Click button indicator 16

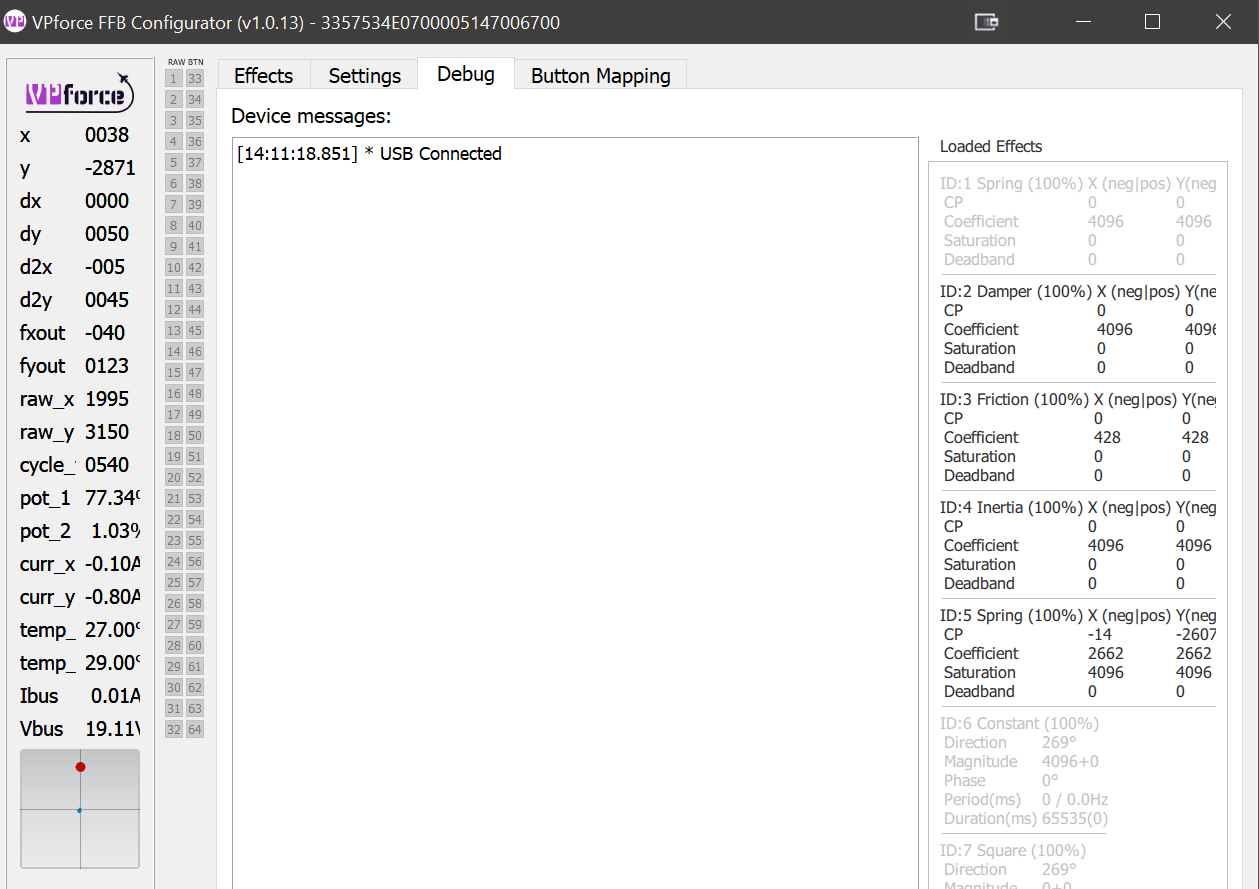pyautogui.click(x=174, y=393)
